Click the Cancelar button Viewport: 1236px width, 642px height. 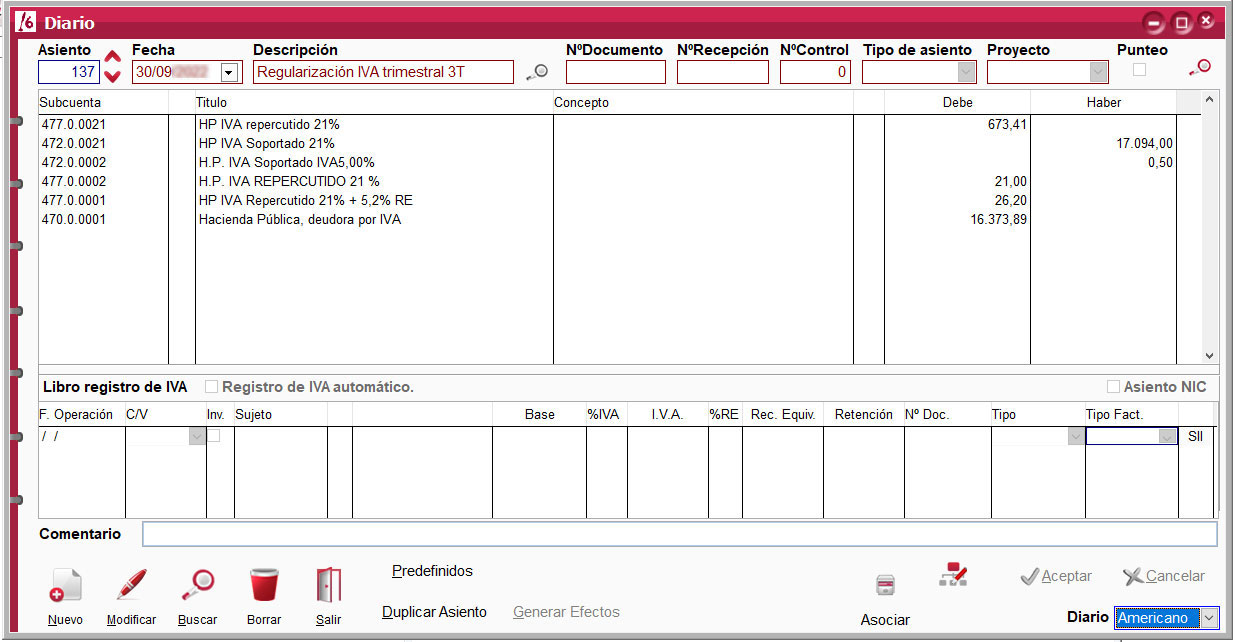pyautogui.click(x=1164, y=577)
